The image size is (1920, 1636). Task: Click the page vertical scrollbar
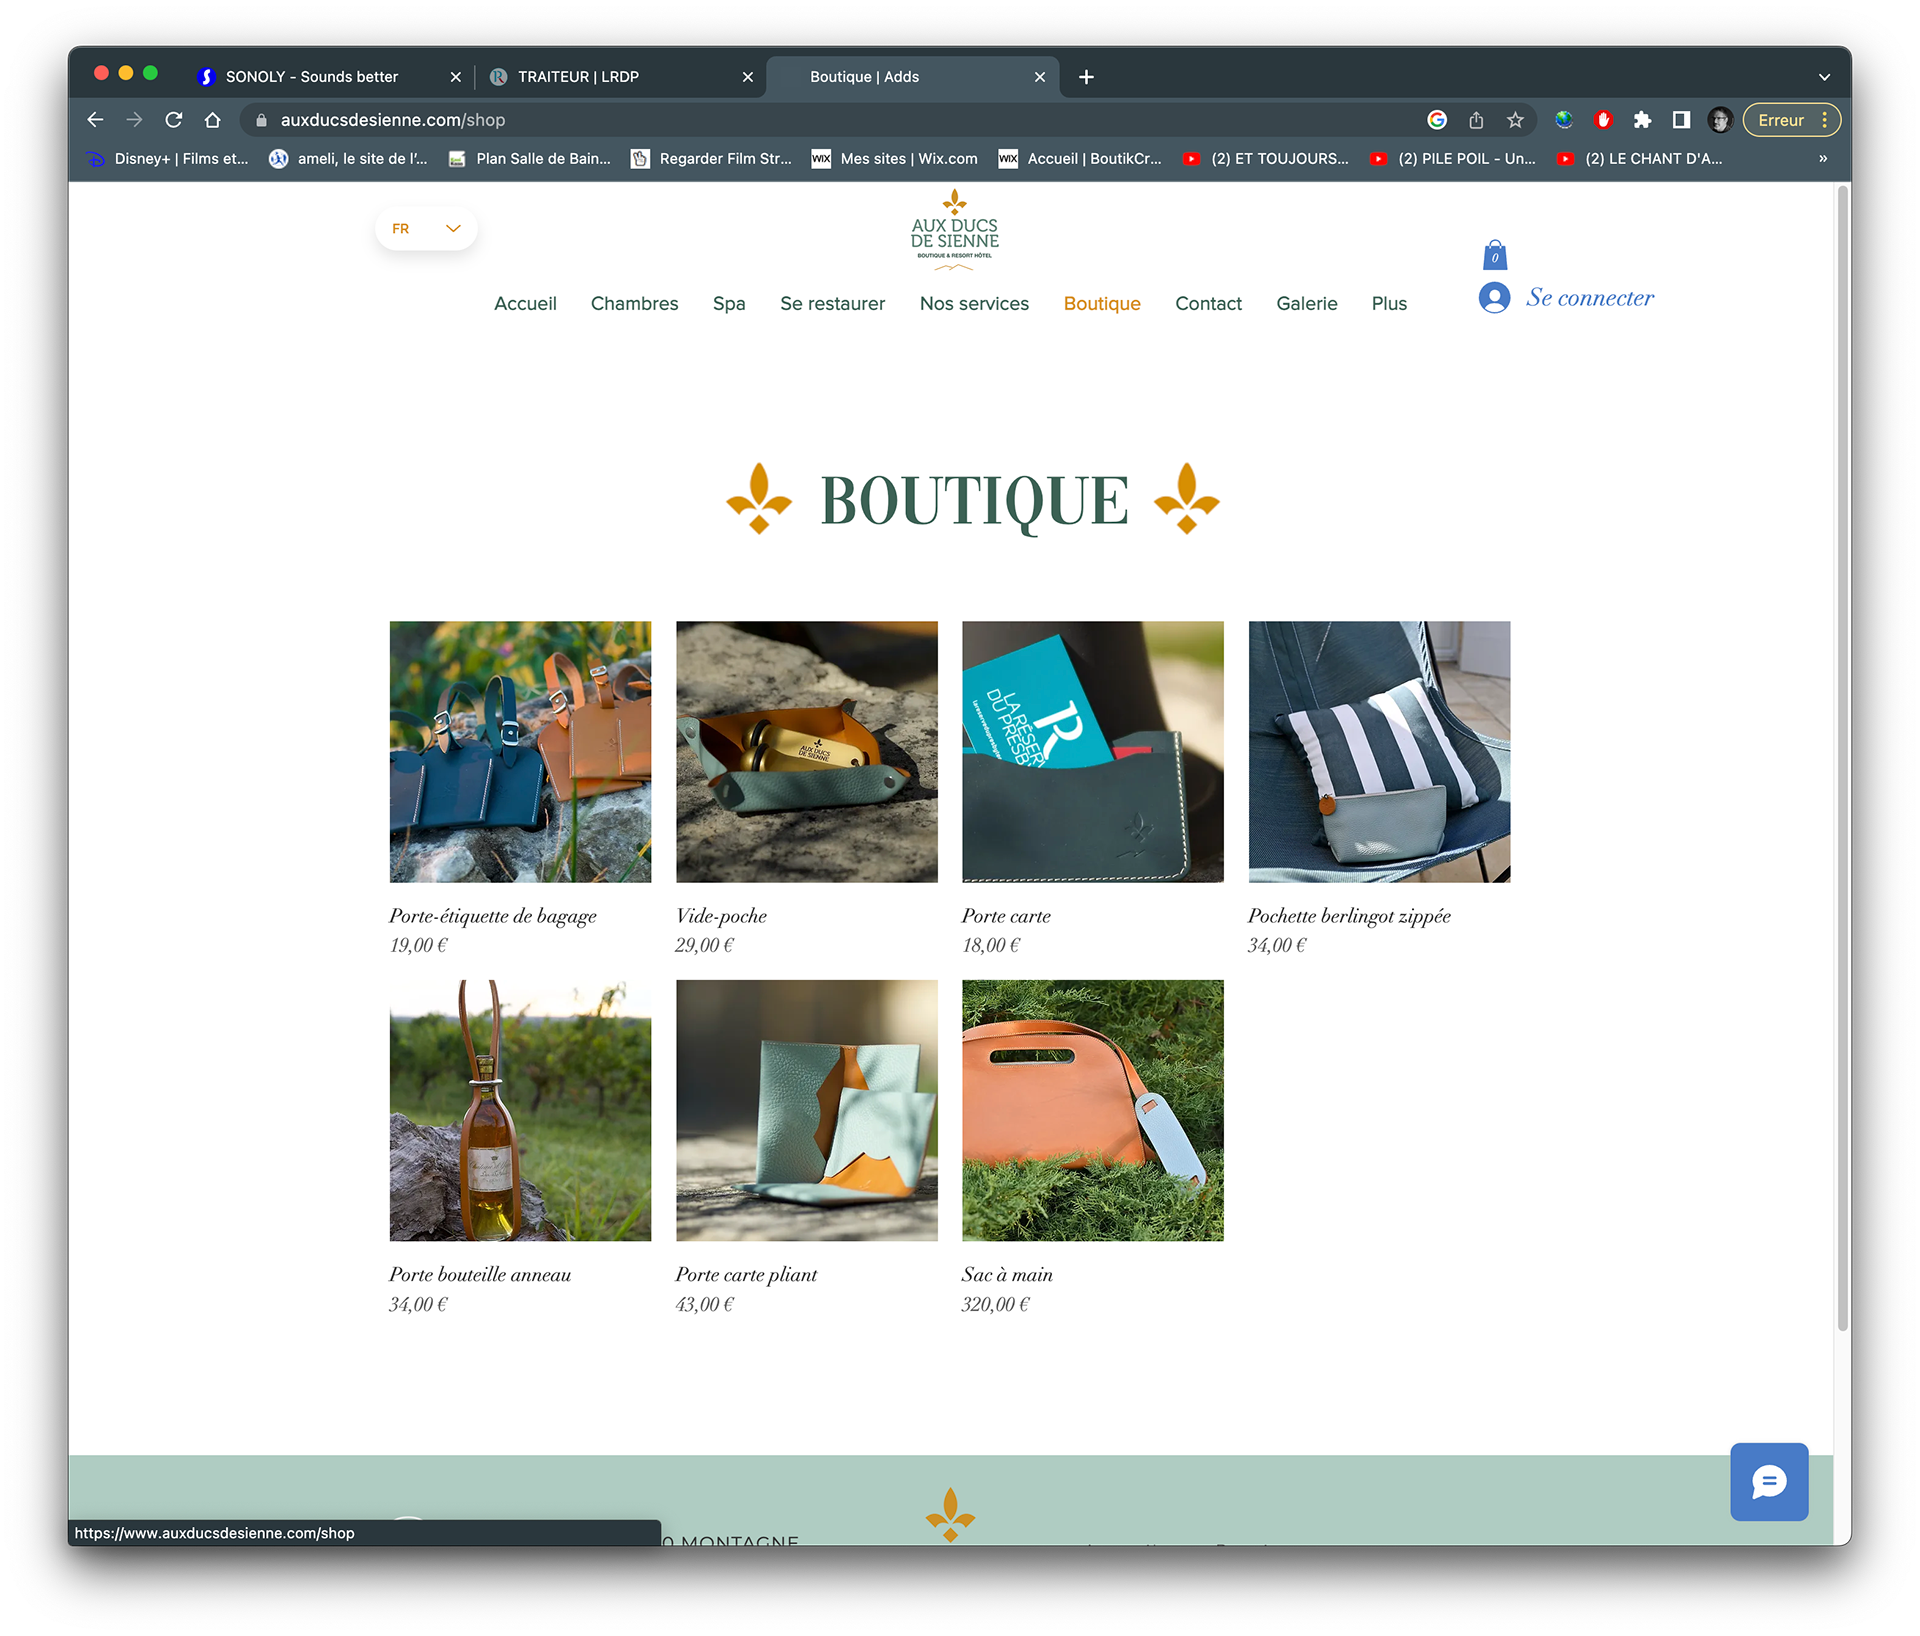coord(1842,758)
